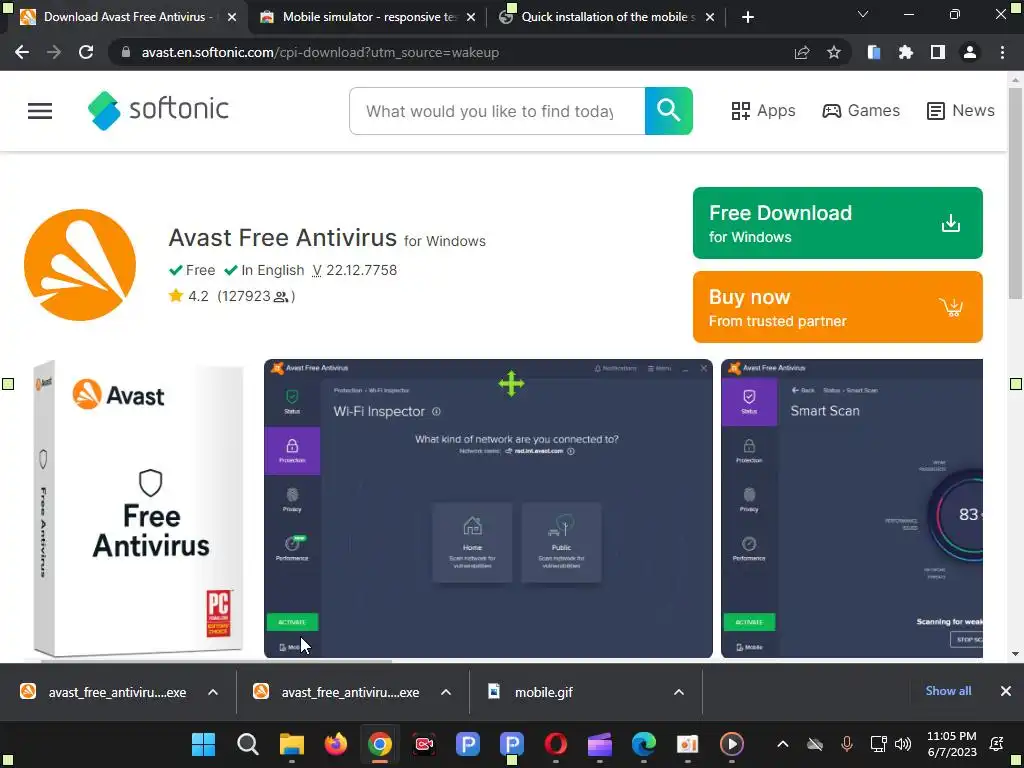This screenshot has width=1024, height=768.
Task: Click the 4.2 star rating
Action: (188, 296)
